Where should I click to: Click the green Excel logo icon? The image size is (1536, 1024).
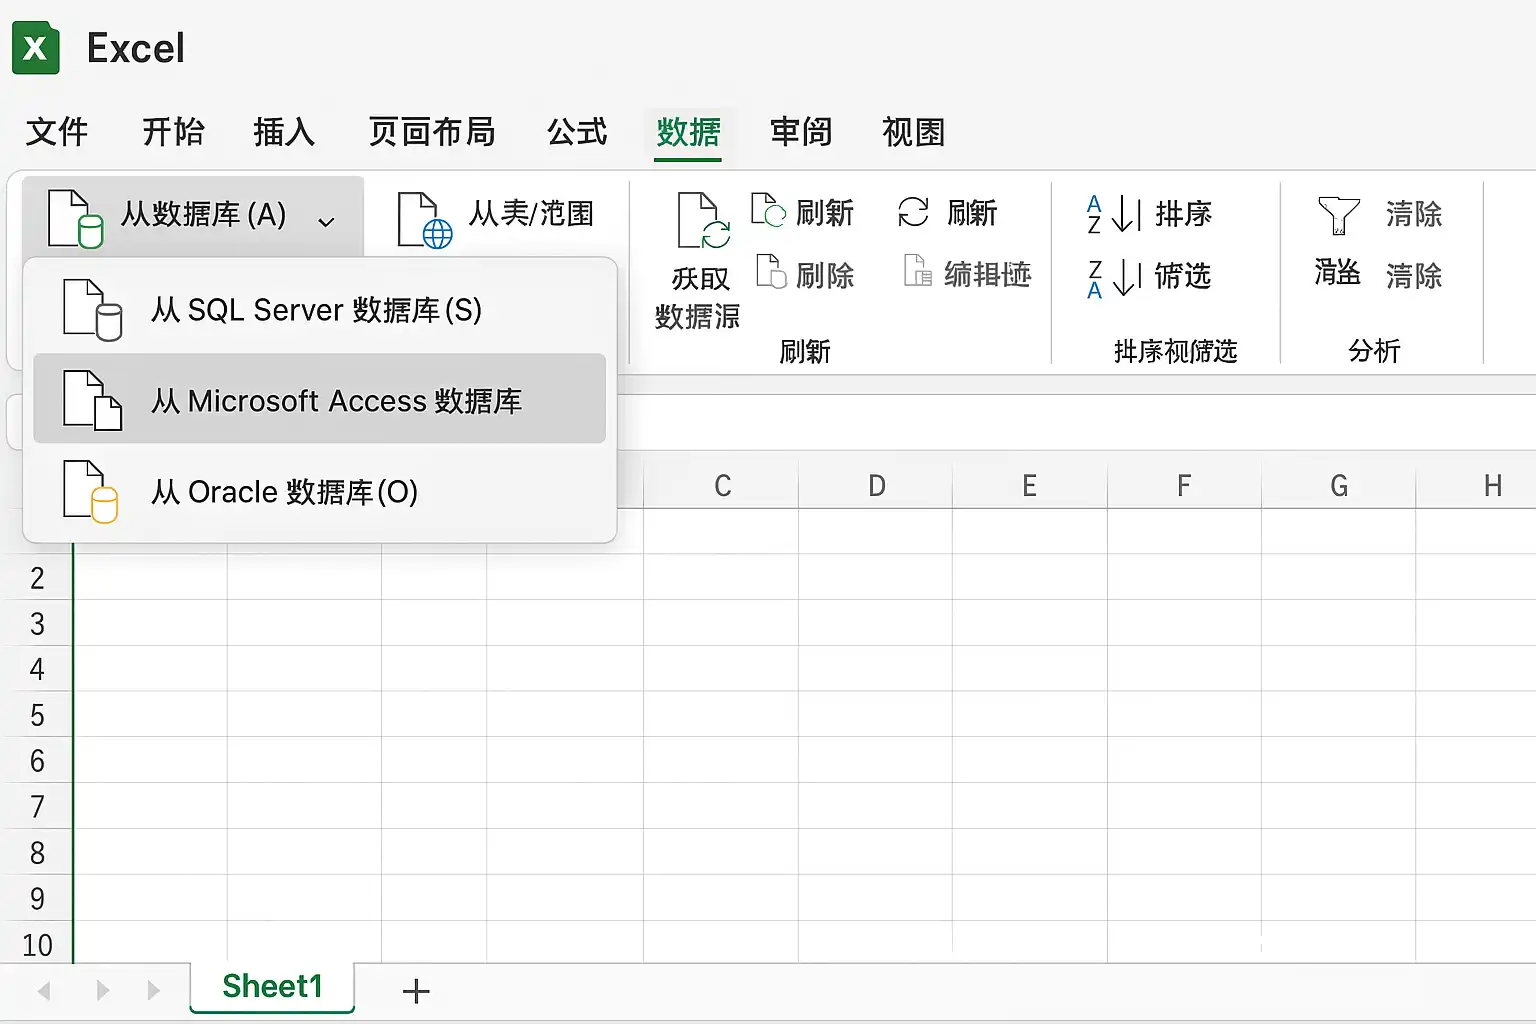[36, 48]
